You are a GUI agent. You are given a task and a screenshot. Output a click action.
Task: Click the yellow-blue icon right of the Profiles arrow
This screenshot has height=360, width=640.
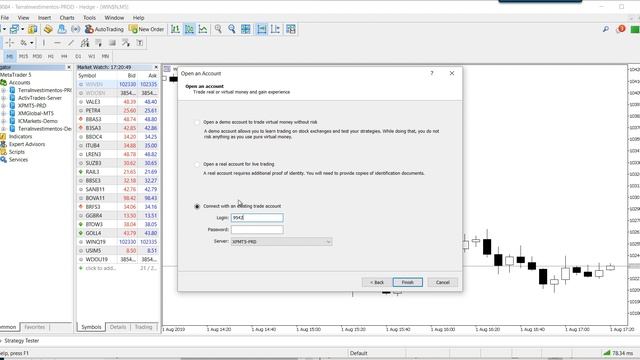33,29
